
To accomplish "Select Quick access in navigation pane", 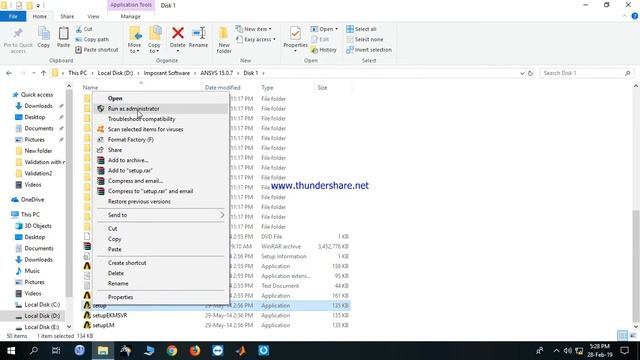I will (x=33, y=95).
